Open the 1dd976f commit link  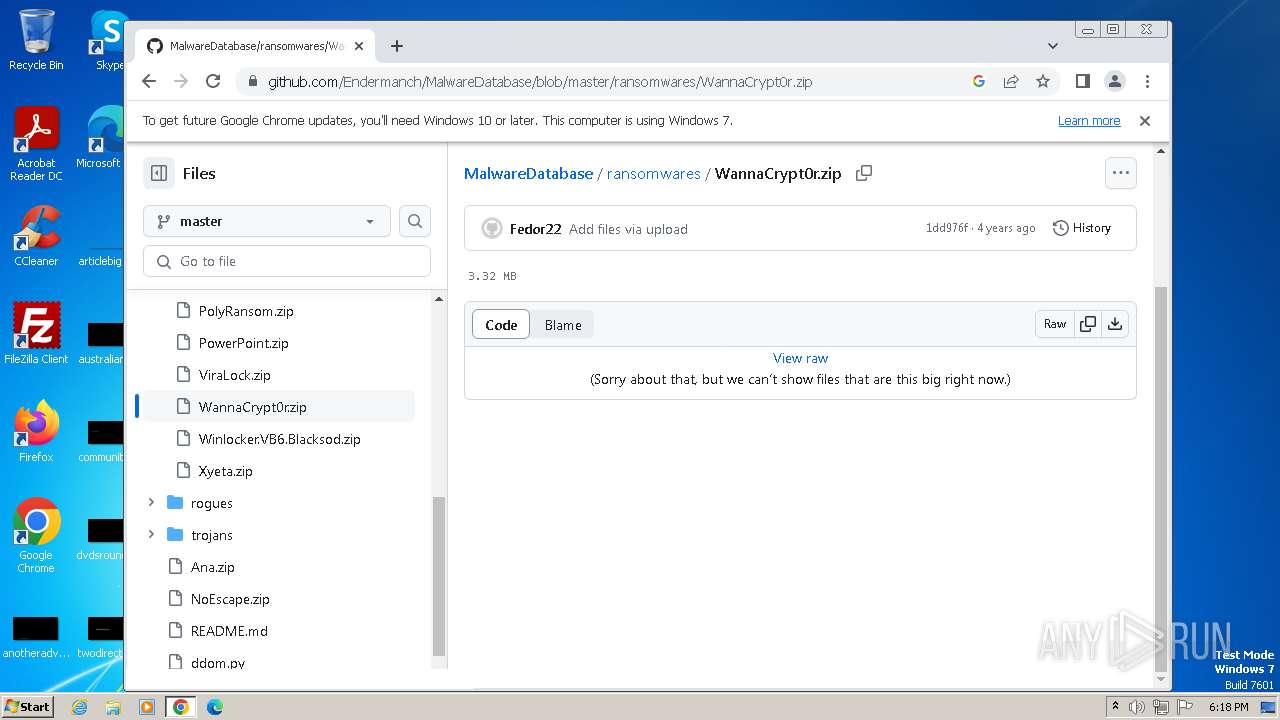(x=946, y=228)
